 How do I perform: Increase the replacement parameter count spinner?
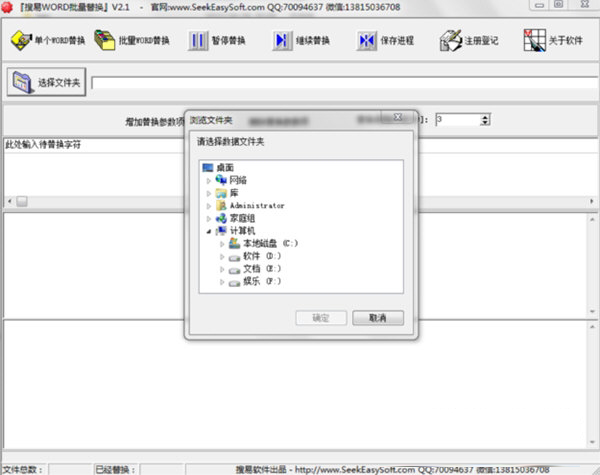click(x=486, y=117)
